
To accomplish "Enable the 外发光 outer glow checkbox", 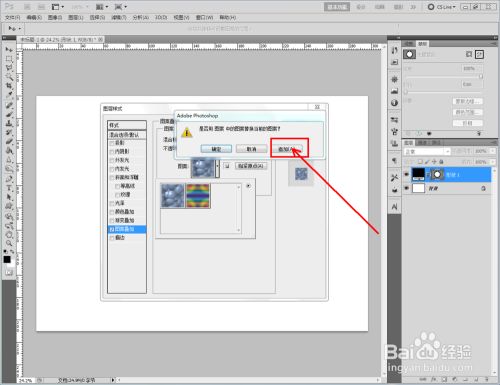I will tap(112, 160).
